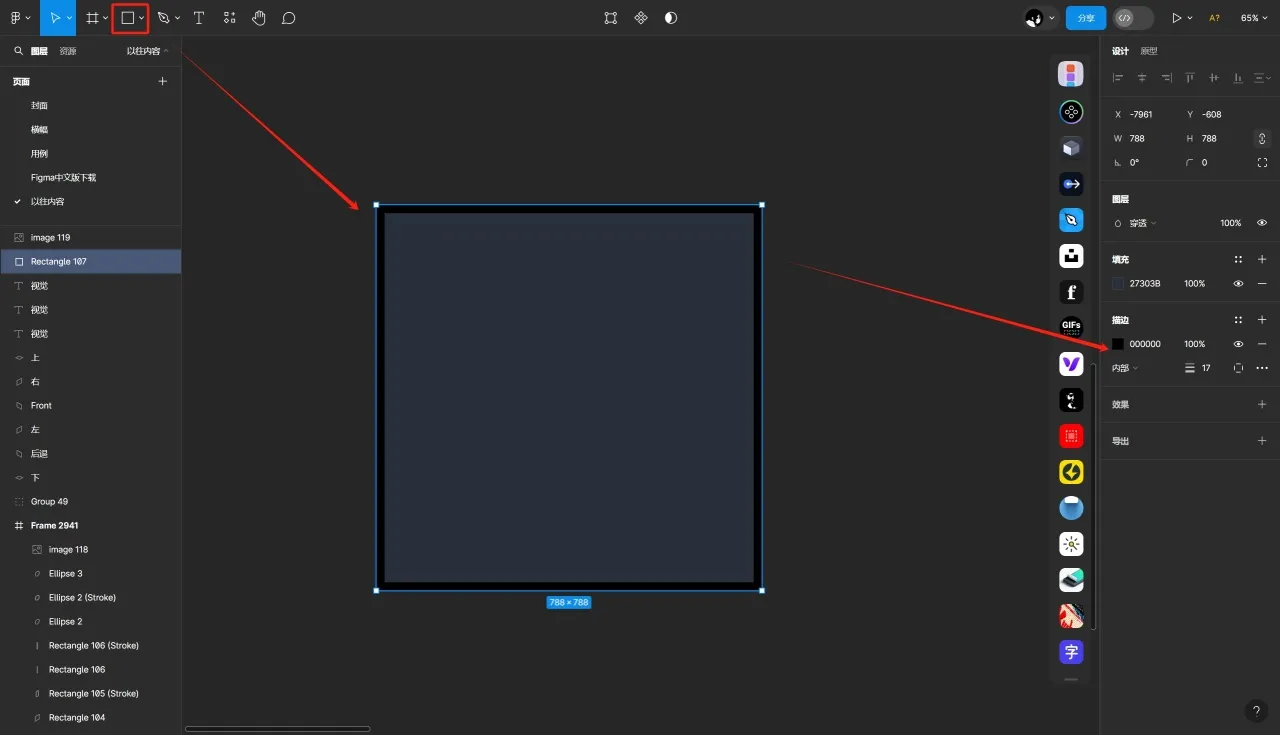
Task: Click the align left icon
Action: [x=1118, y=78]
